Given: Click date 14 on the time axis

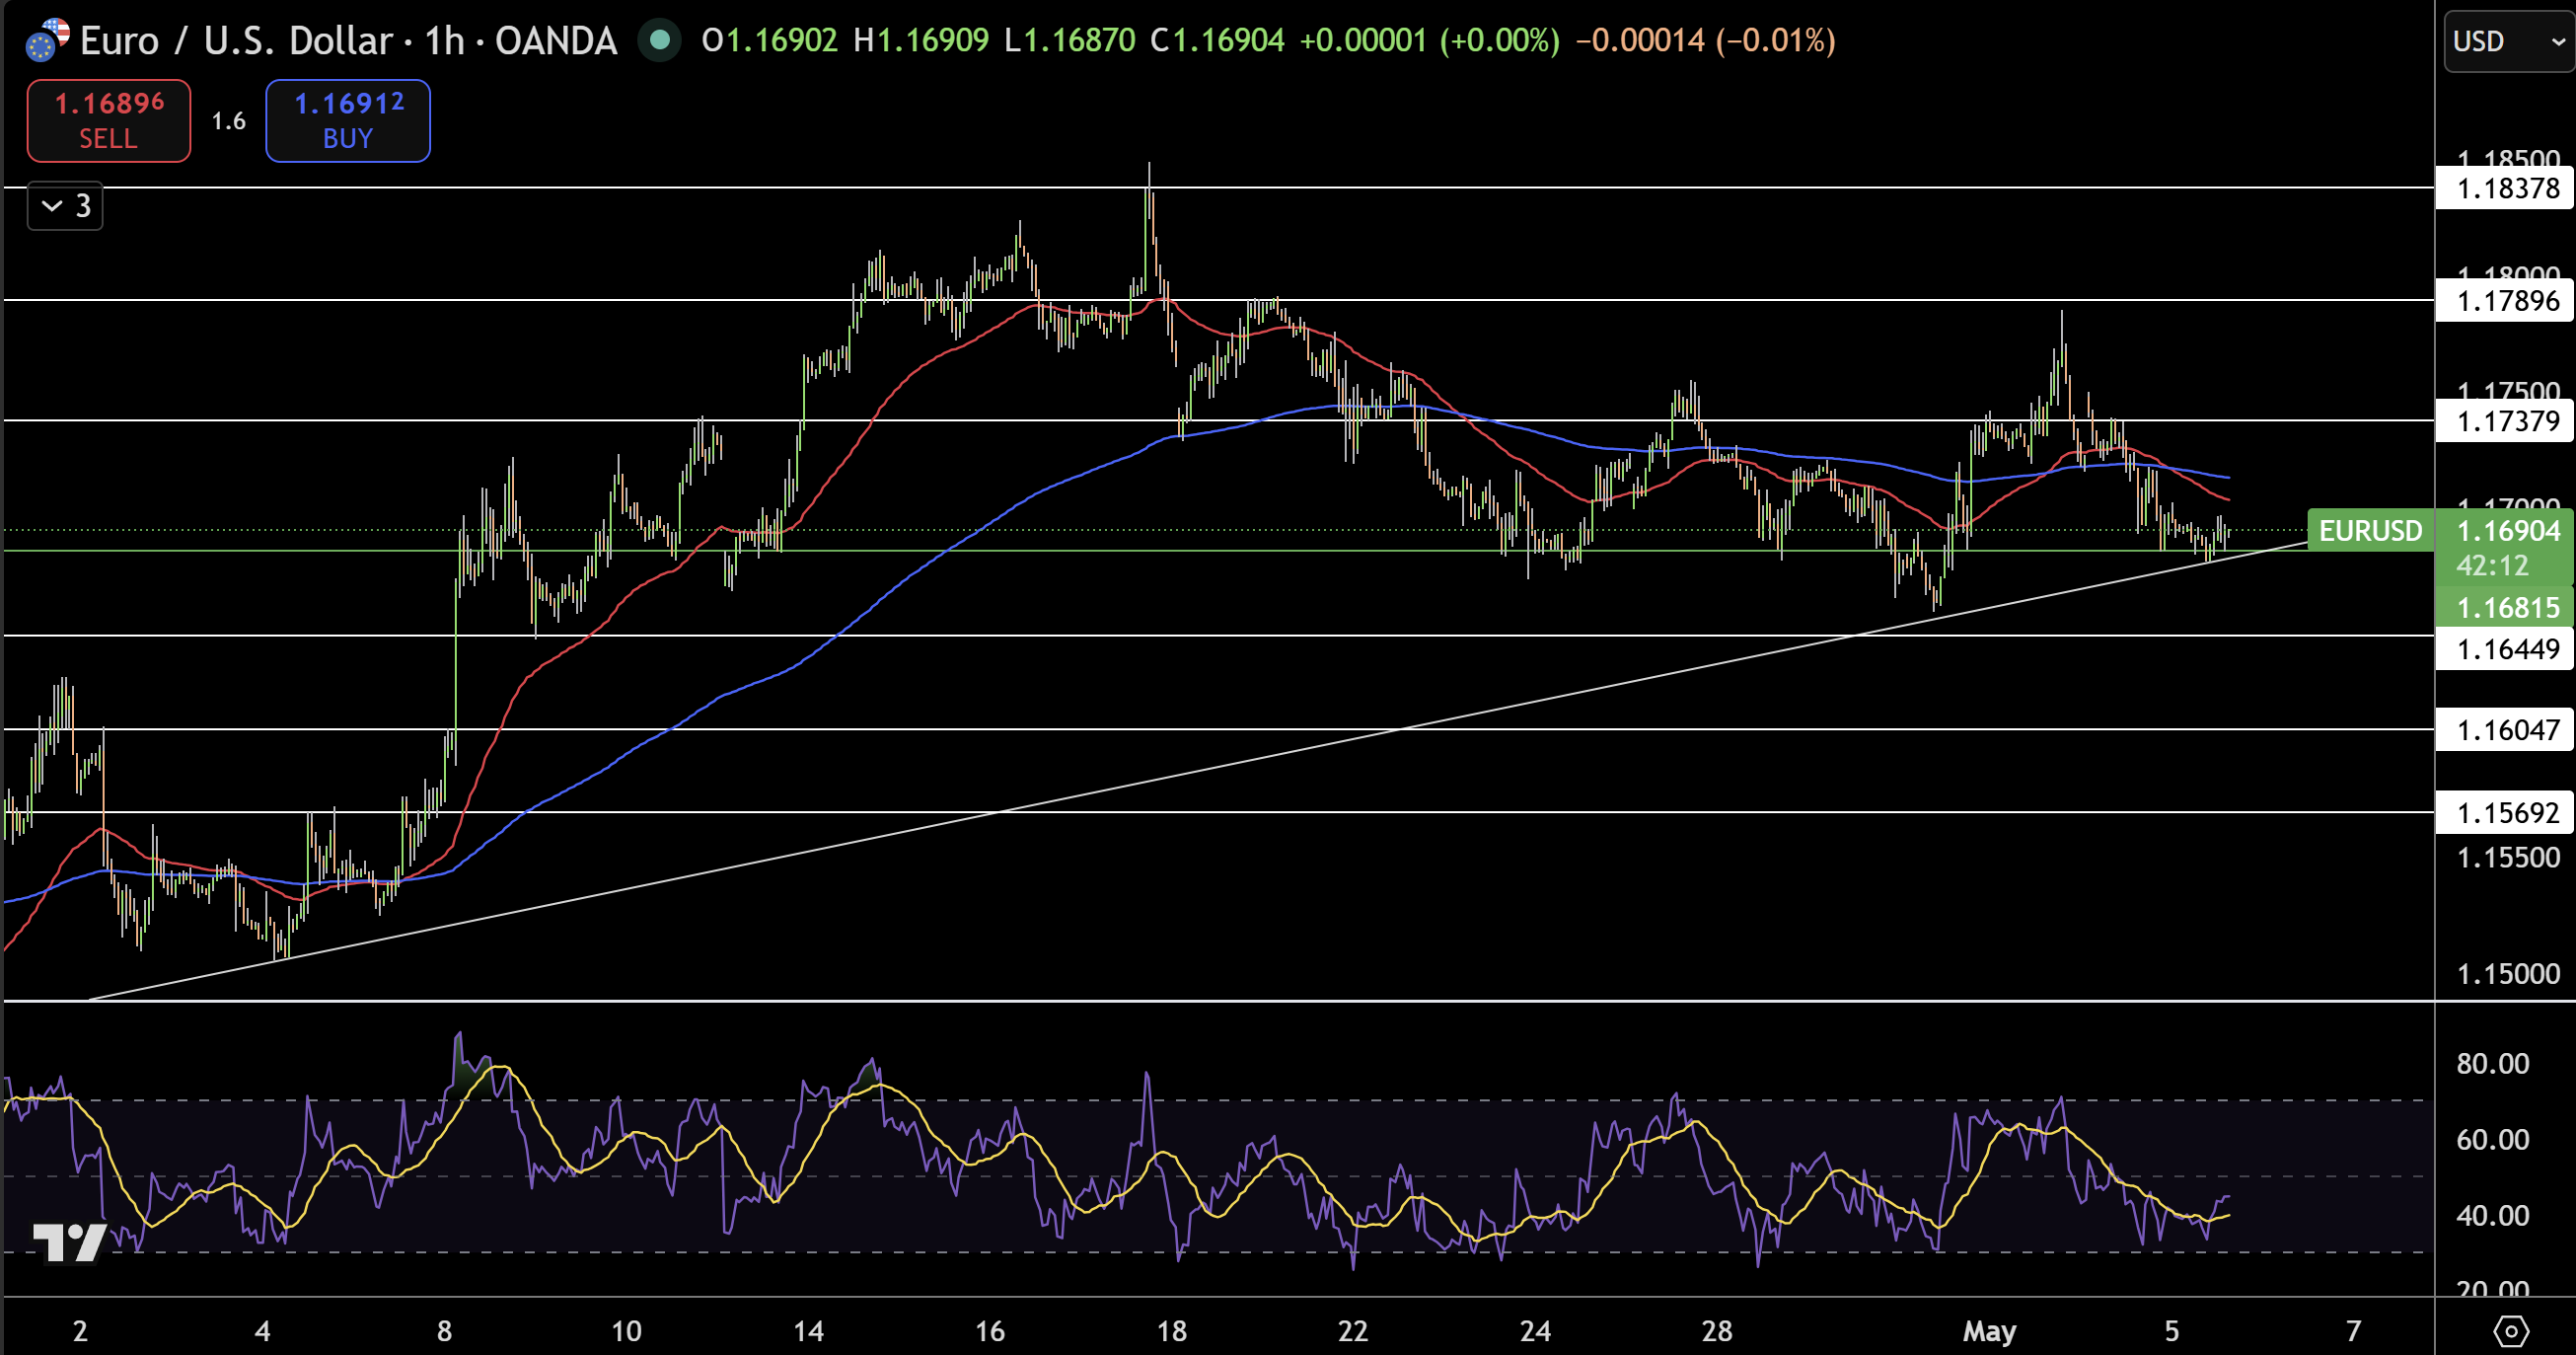Looking at the screenshot, I should pos(808,1331).
